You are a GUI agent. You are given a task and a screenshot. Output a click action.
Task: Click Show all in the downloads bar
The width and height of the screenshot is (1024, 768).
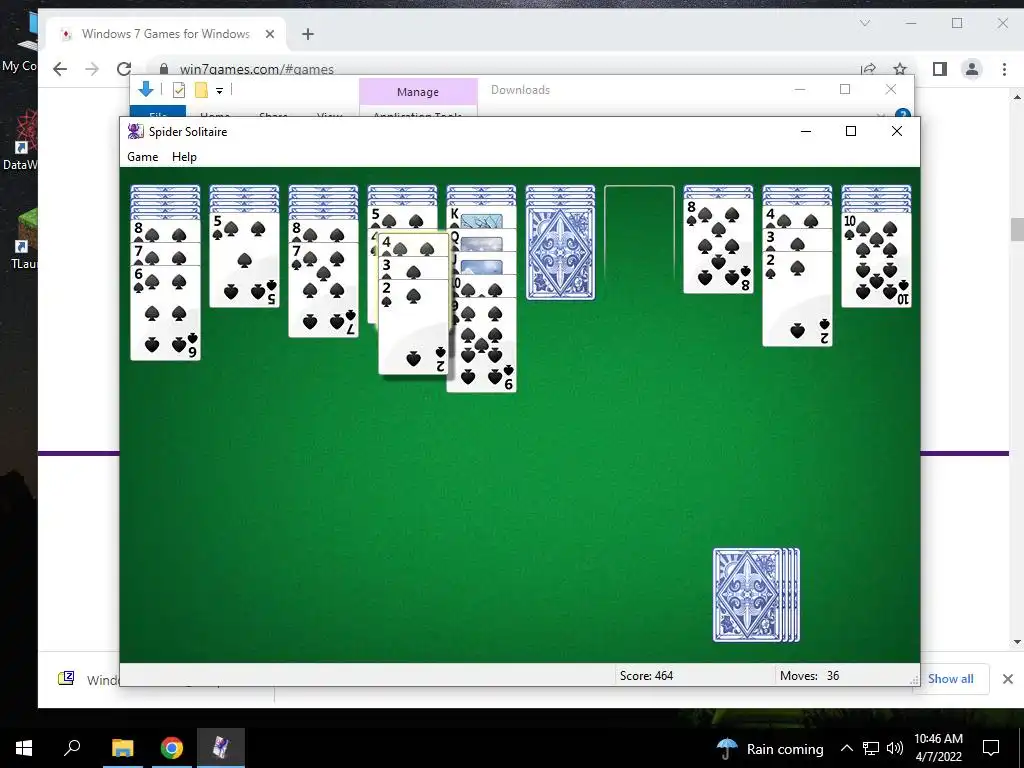point(950,679)
